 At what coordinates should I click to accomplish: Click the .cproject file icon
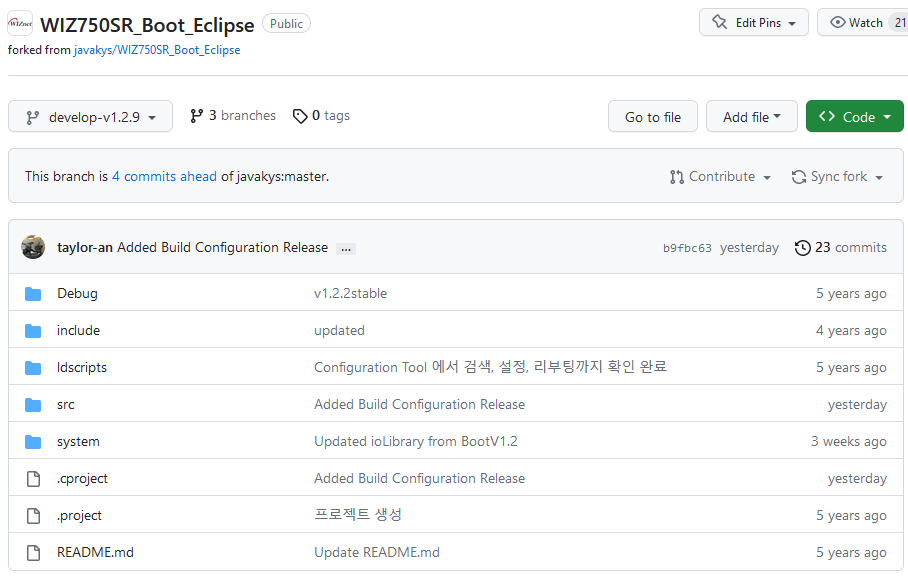point(34,479)
